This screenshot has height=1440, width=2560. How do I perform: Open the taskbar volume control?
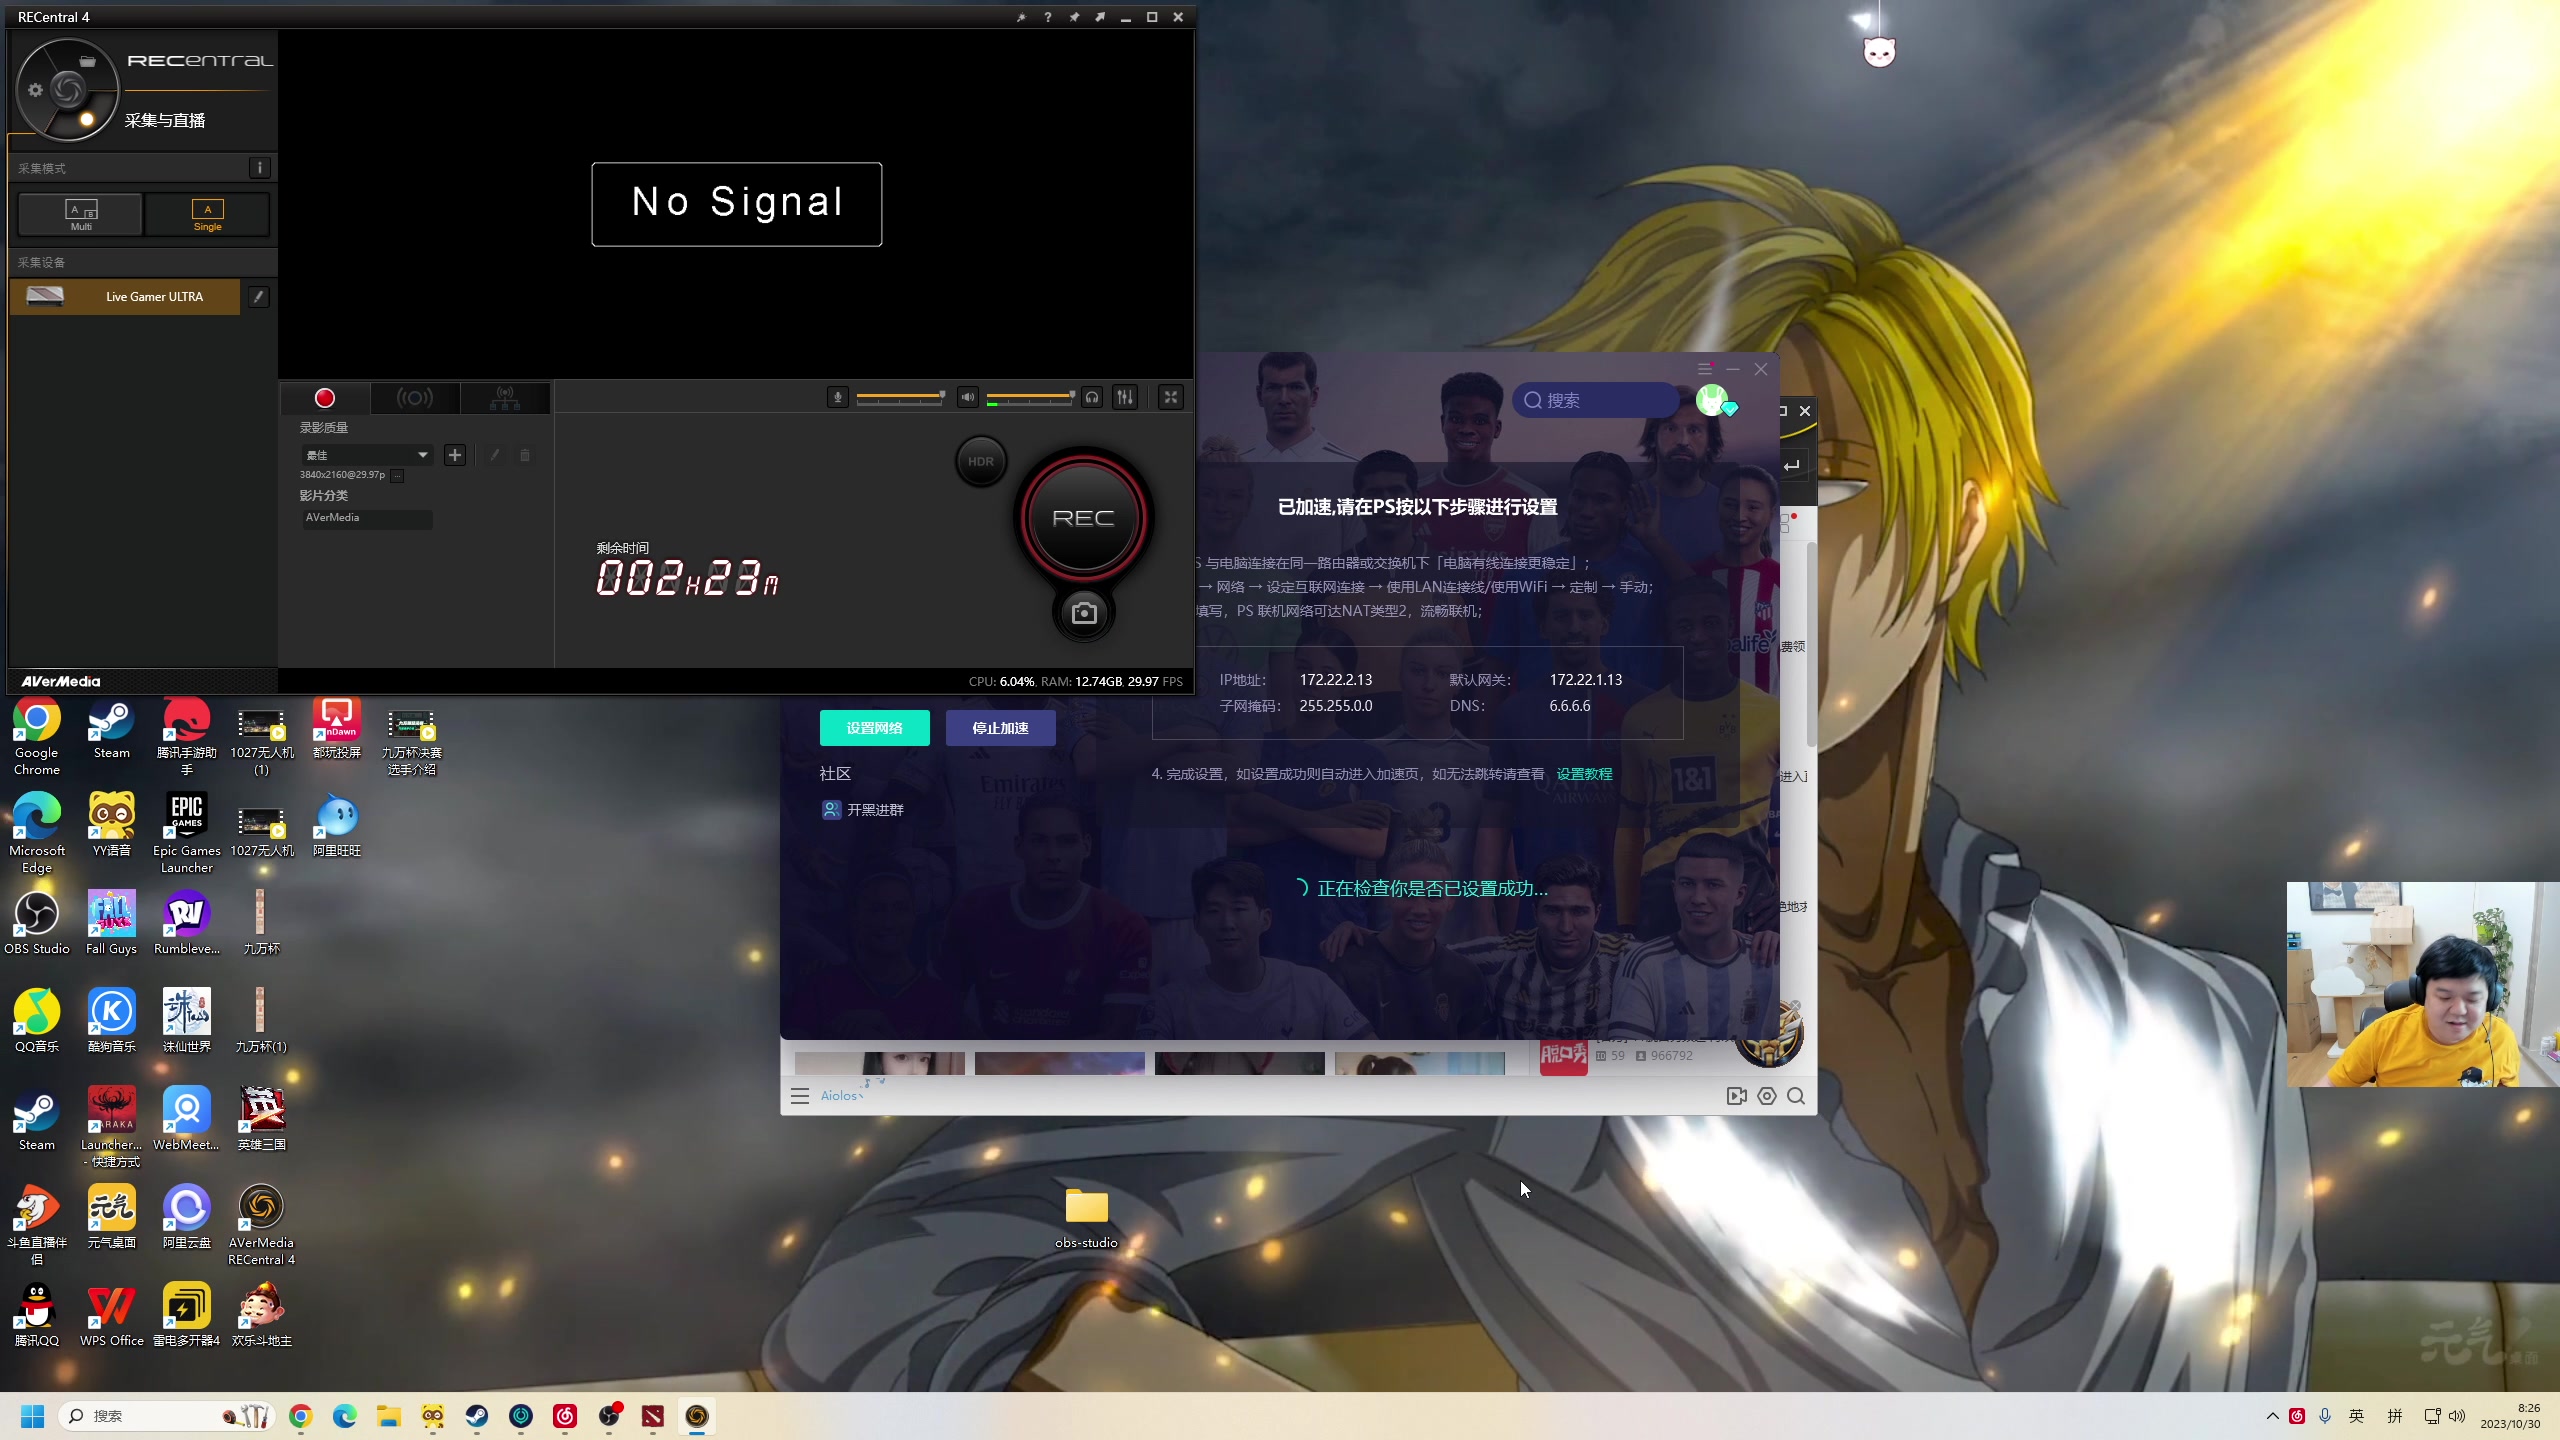point(2456,1416)
